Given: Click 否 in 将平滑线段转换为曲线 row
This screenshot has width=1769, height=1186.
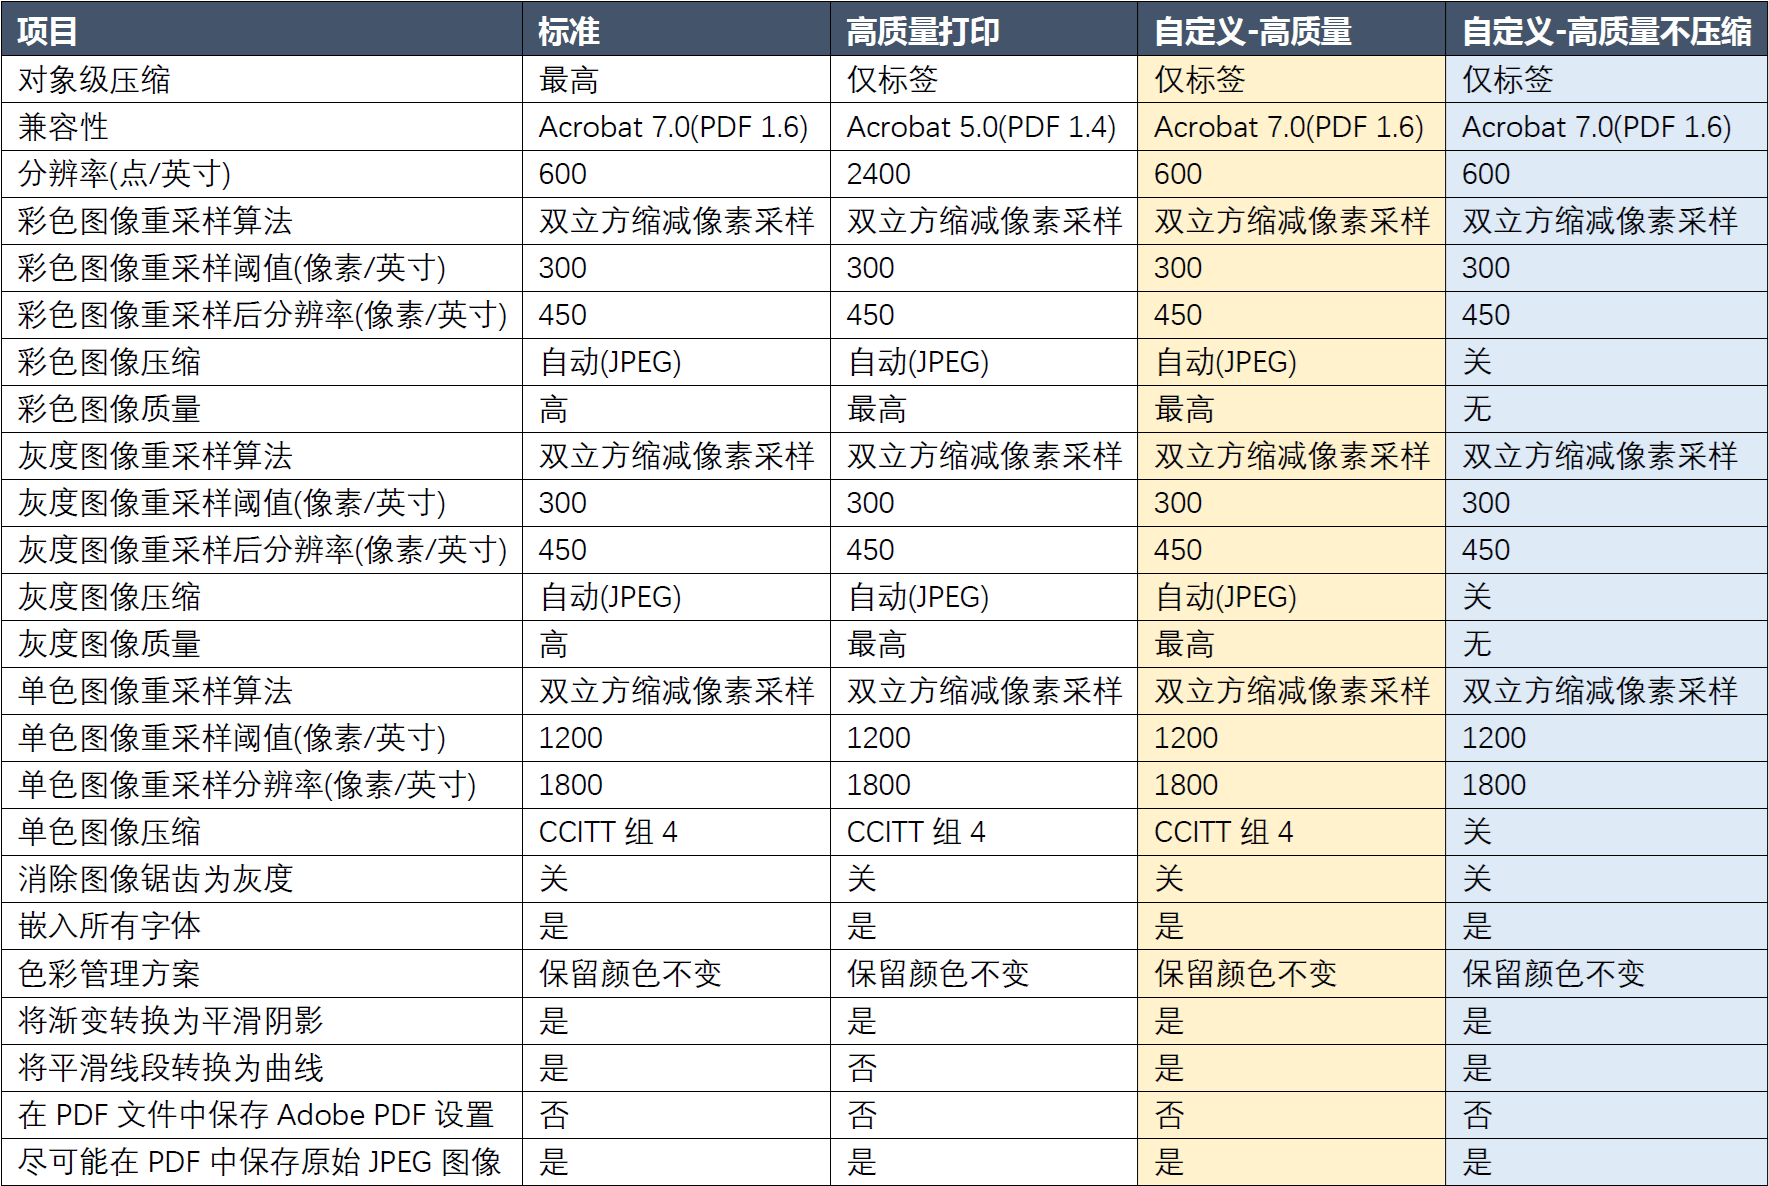Looking at the screenshot, I should coord(862,1068).
